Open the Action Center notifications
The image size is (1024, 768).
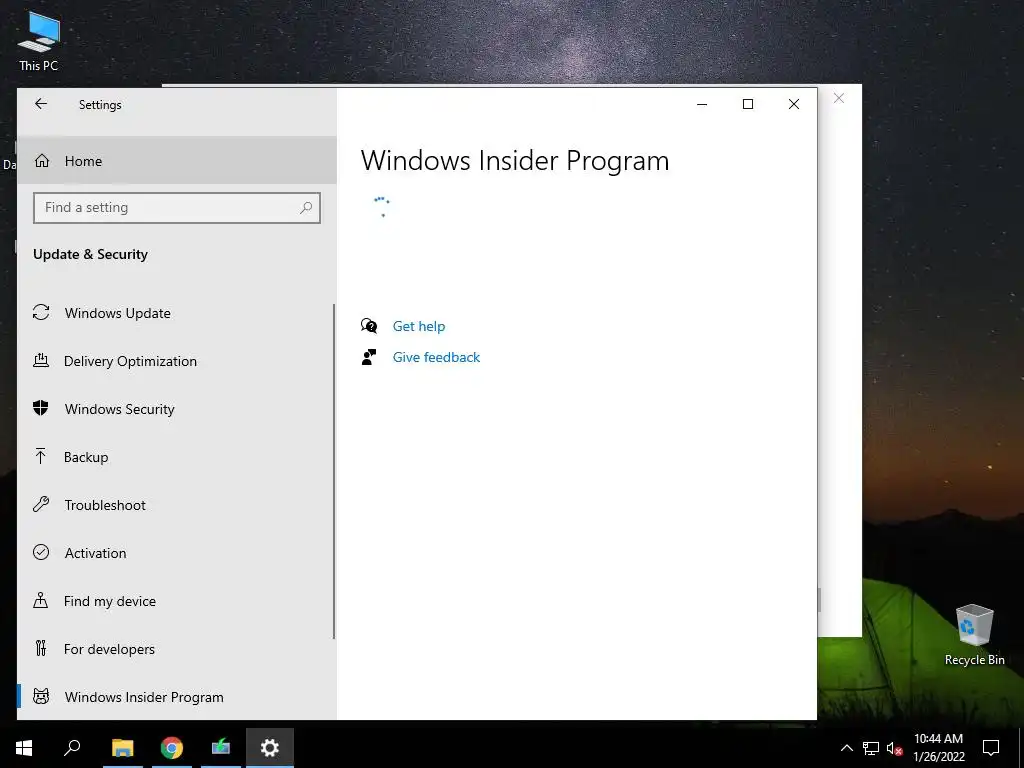[991, 748]
